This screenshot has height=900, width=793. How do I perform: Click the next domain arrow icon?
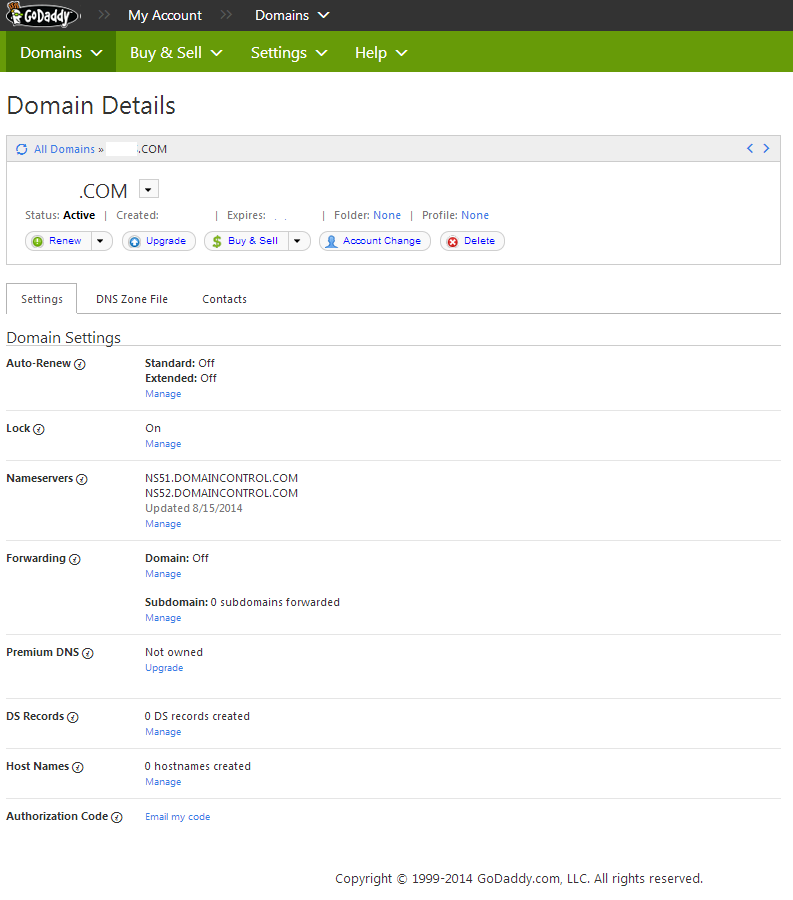767,149
